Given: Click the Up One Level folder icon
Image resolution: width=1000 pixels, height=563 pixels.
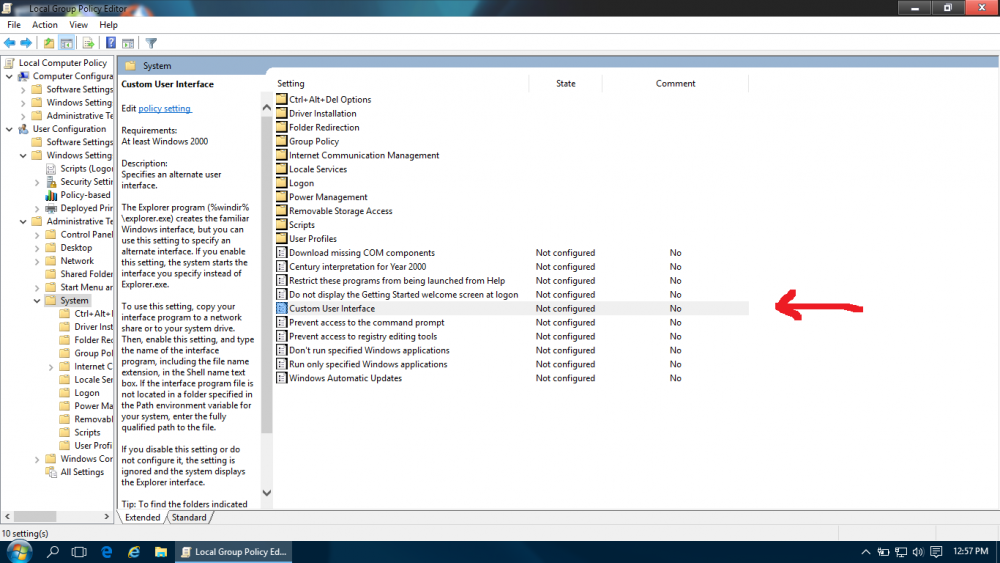Looking at the screenshot, I should [x=49, y=43].
